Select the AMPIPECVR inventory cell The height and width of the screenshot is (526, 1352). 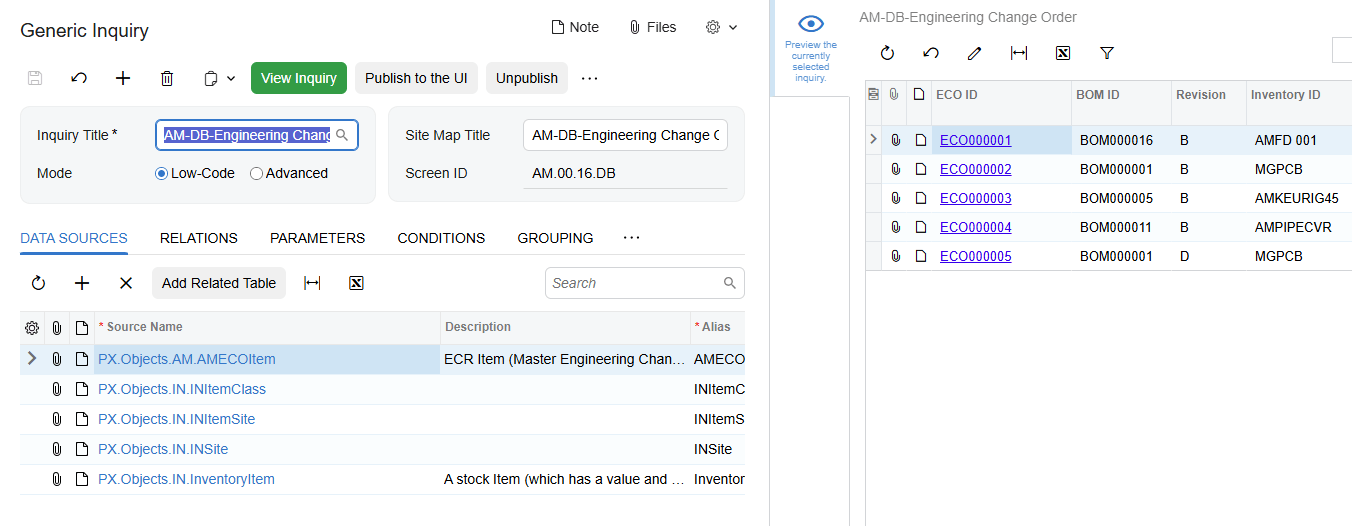(1297, 227)
